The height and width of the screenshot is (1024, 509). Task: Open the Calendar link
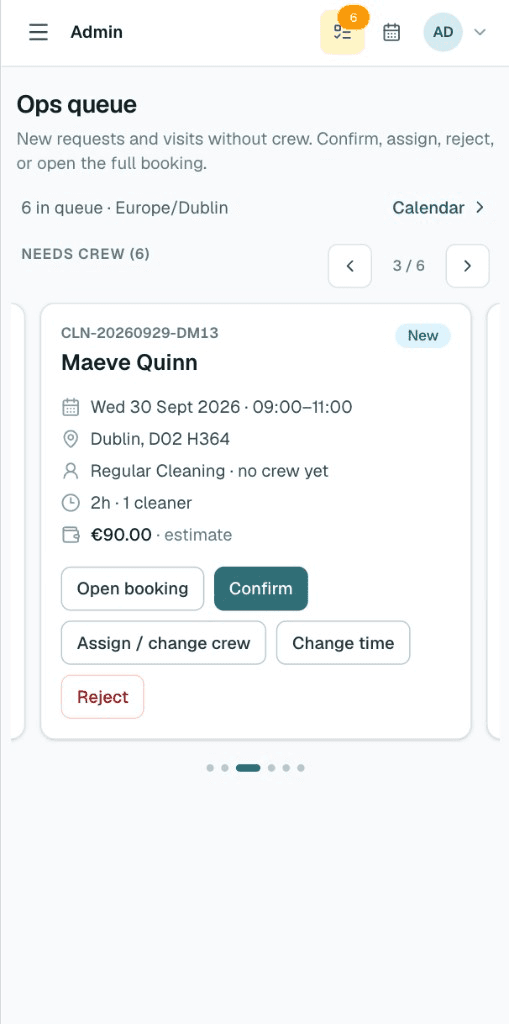pyautogui.click(x=438, y=208)
